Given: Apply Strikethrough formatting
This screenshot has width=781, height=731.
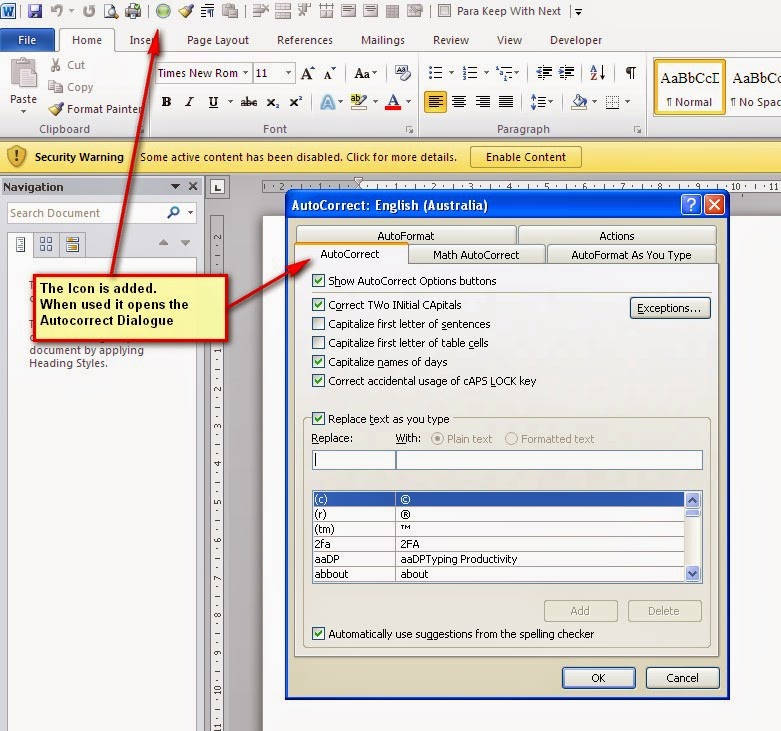Looking at the screenshot, I should click(x=249, y=102).
